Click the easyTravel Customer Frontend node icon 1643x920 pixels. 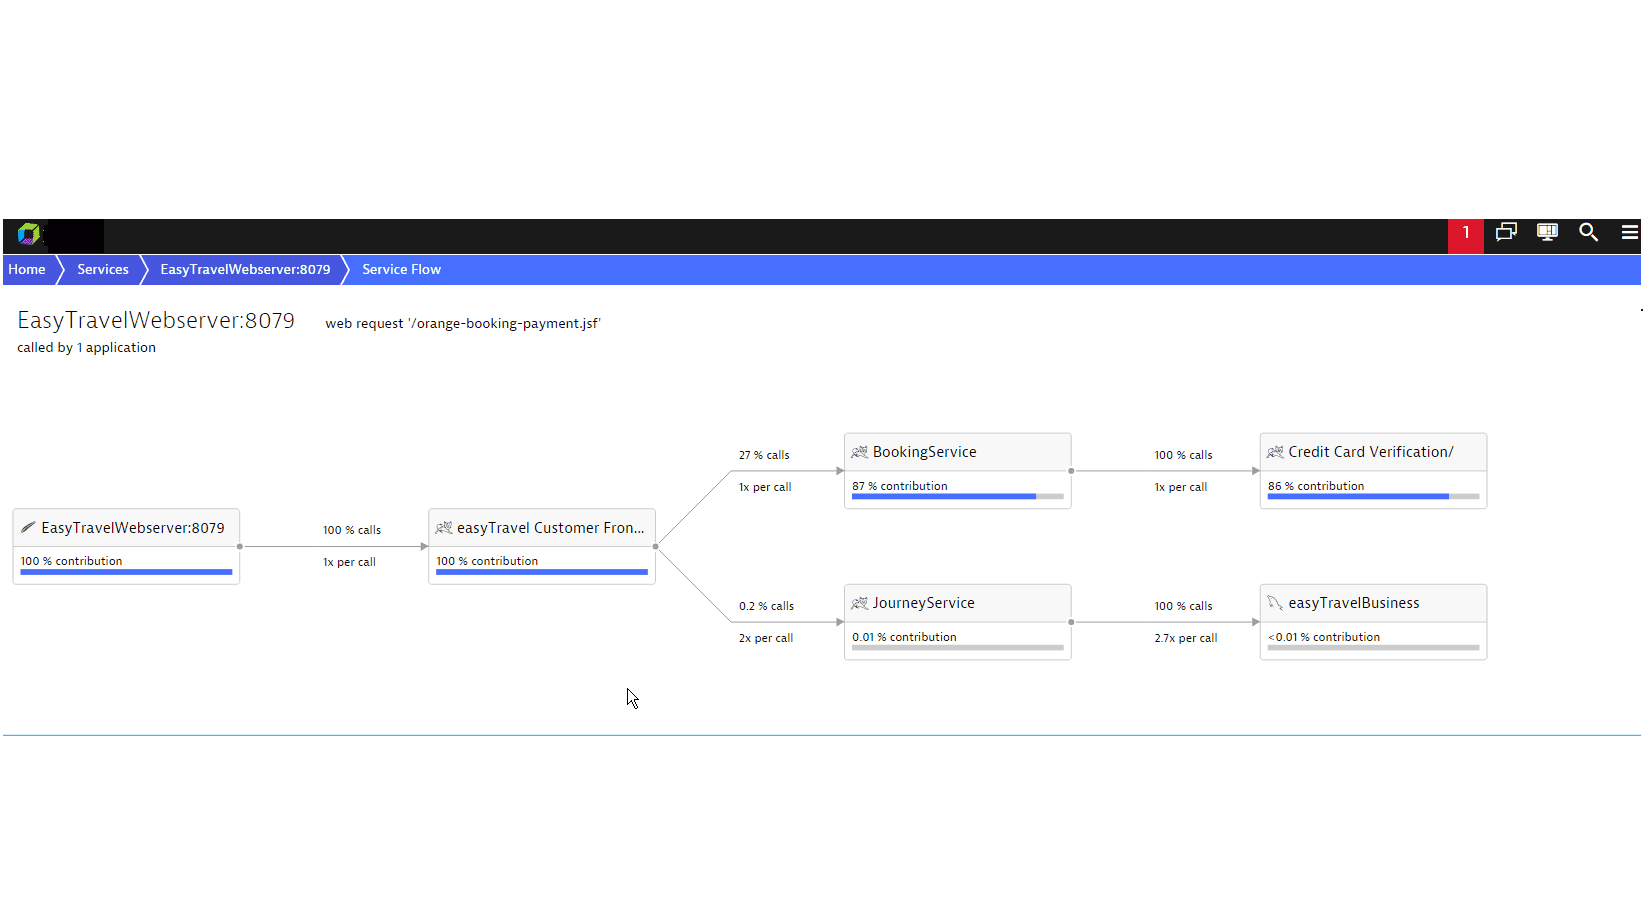click(444, 527)
